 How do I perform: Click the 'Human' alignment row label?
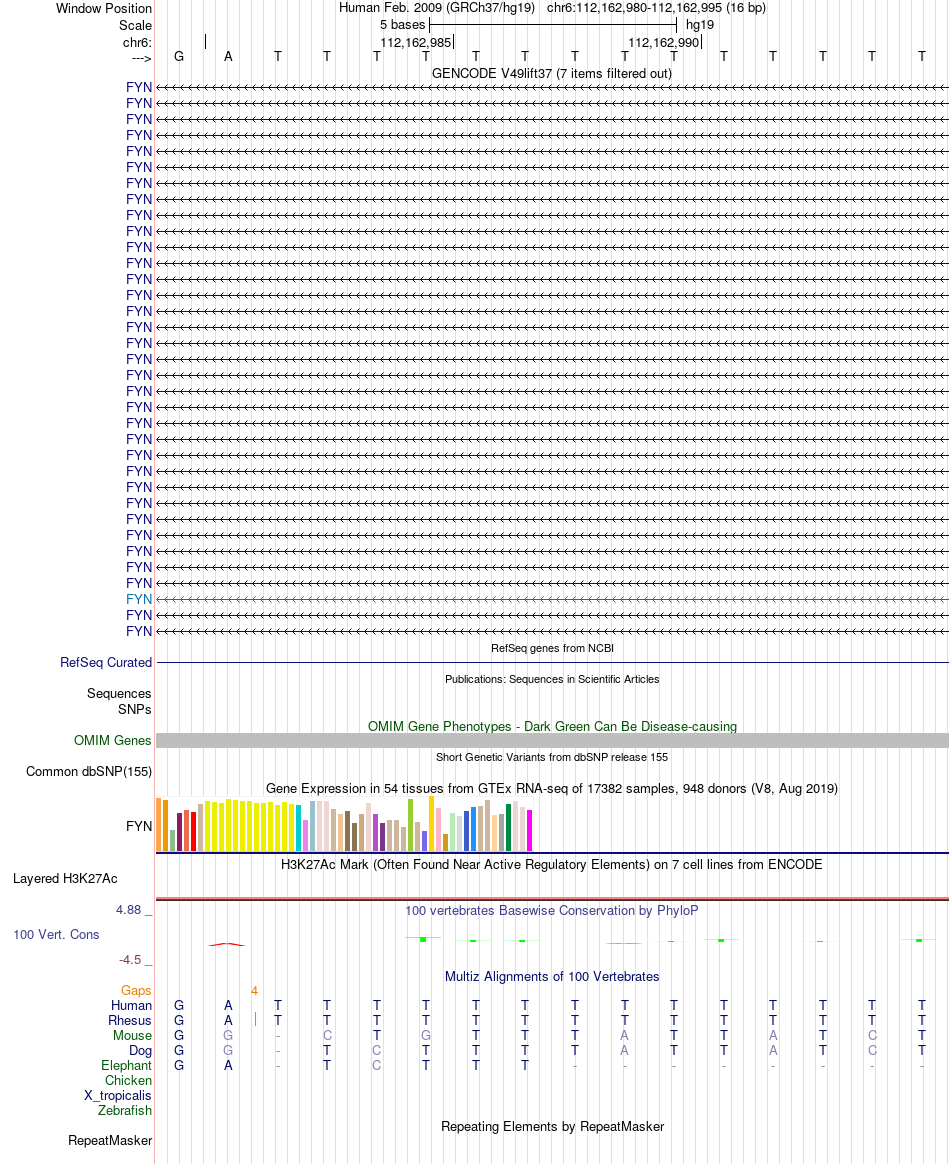click(x=131, y=1005)
